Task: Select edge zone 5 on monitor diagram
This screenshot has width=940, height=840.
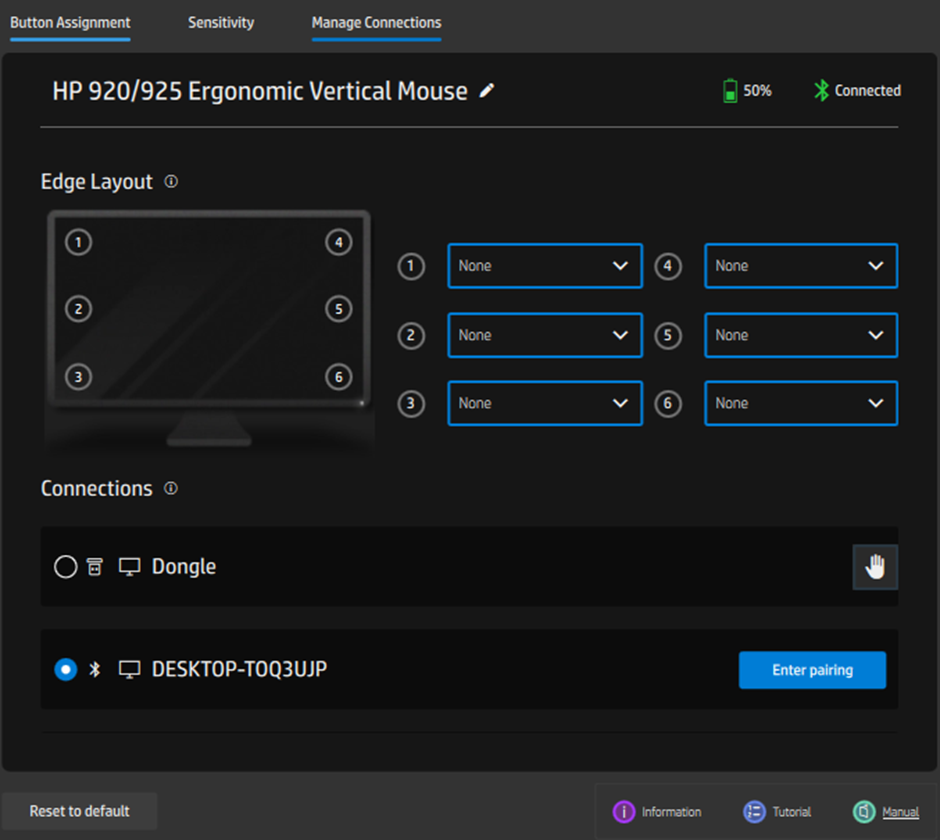Action: click(x=339, y=309)
